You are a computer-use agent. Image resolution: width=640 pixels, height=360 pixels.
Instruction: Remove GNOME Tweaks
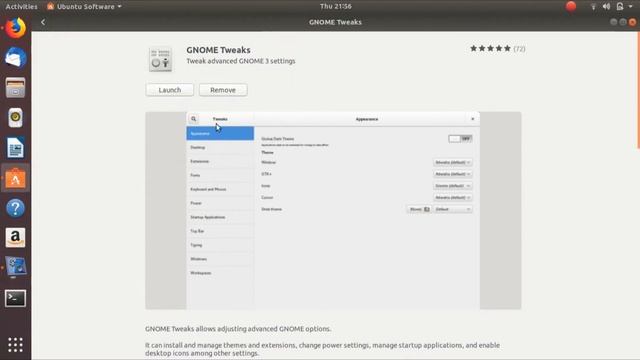coord(223,90)
